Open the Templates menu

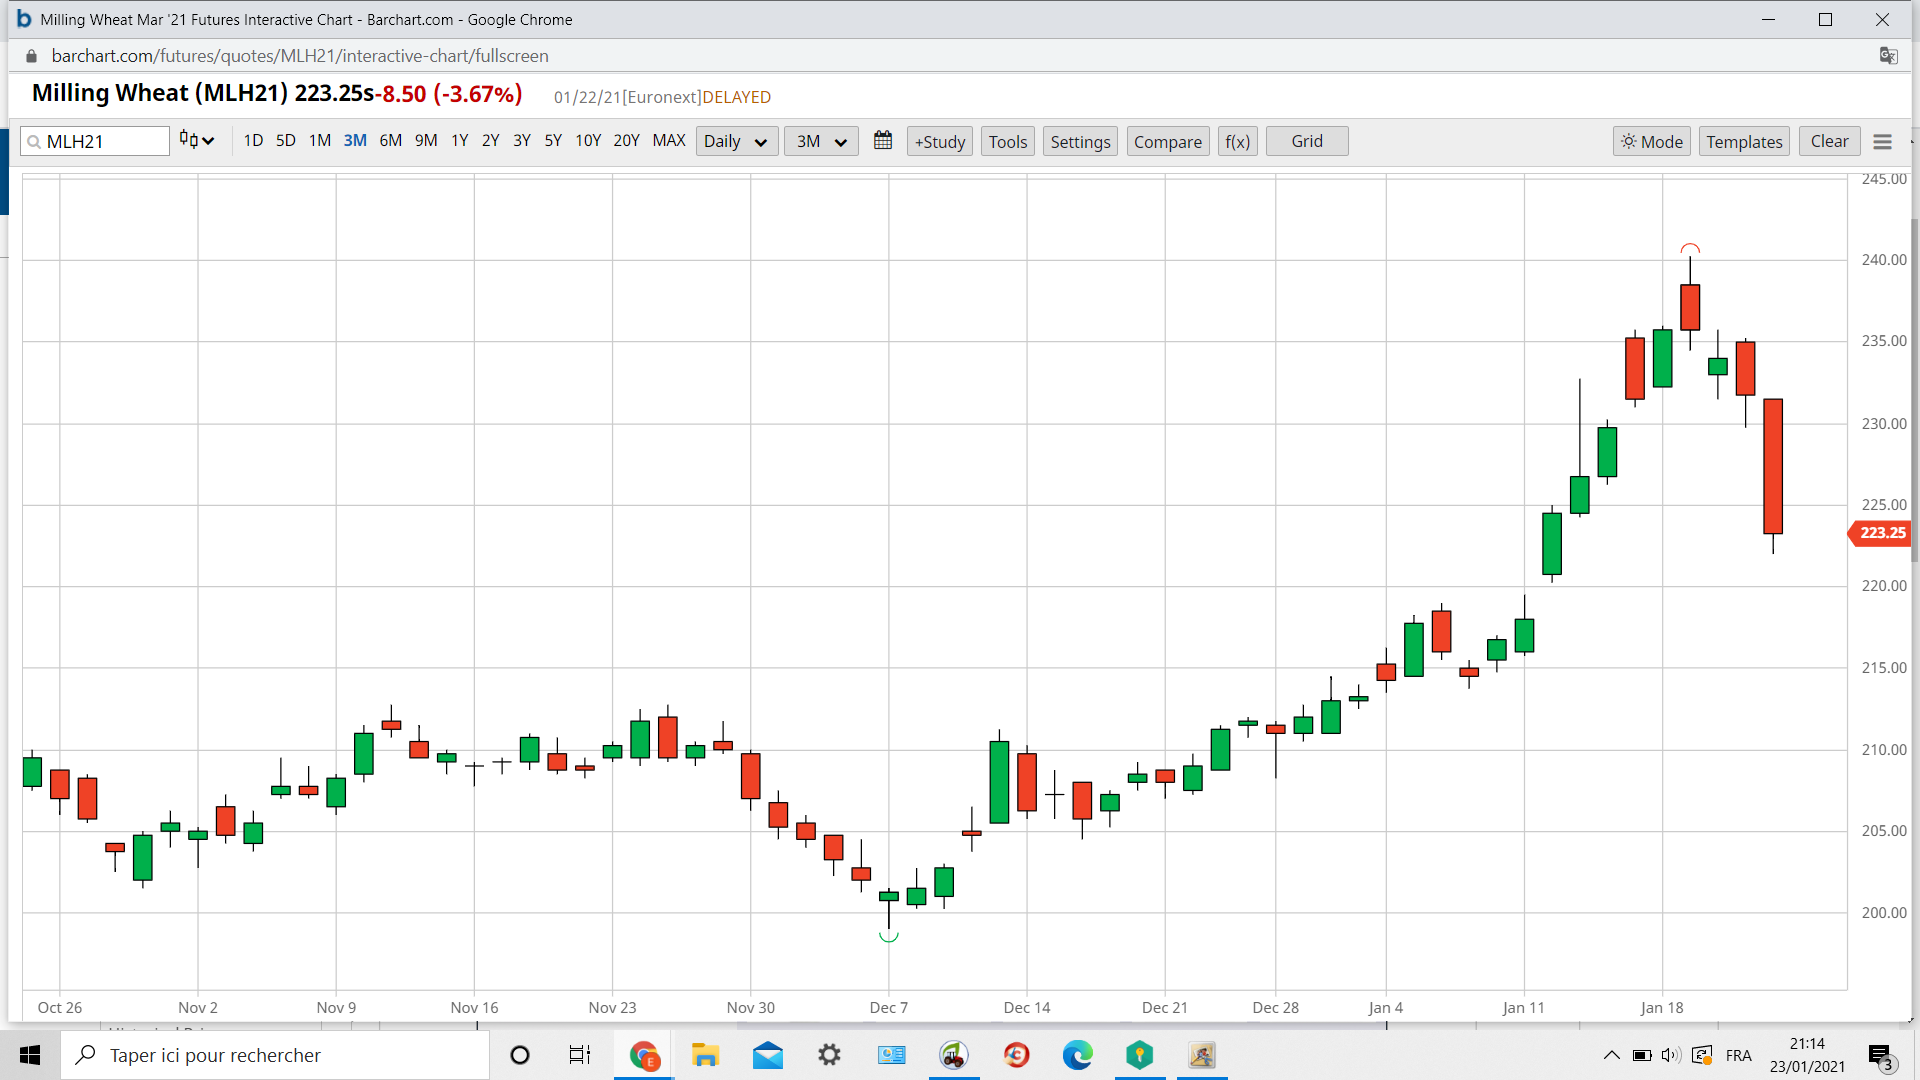(1744, 141)
